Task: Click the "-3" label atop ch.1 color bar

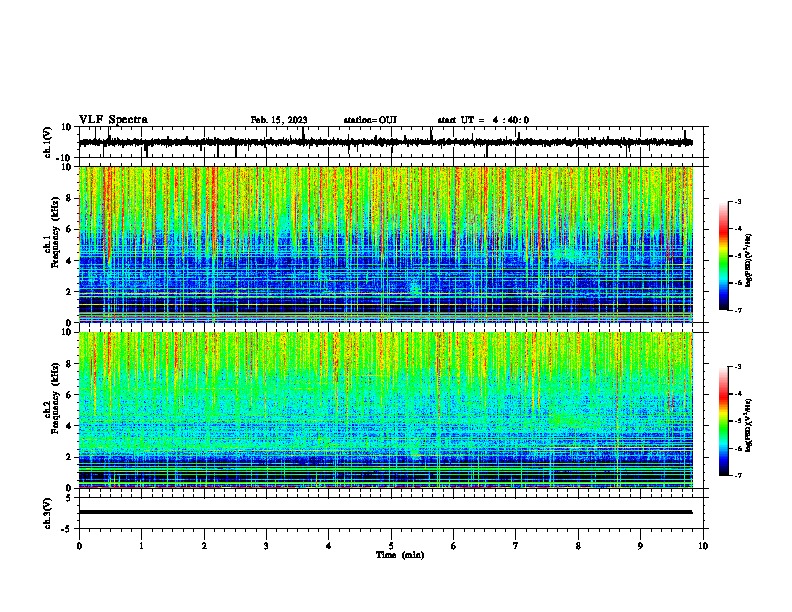Action: pyautogui.click(x=737, y=201)
